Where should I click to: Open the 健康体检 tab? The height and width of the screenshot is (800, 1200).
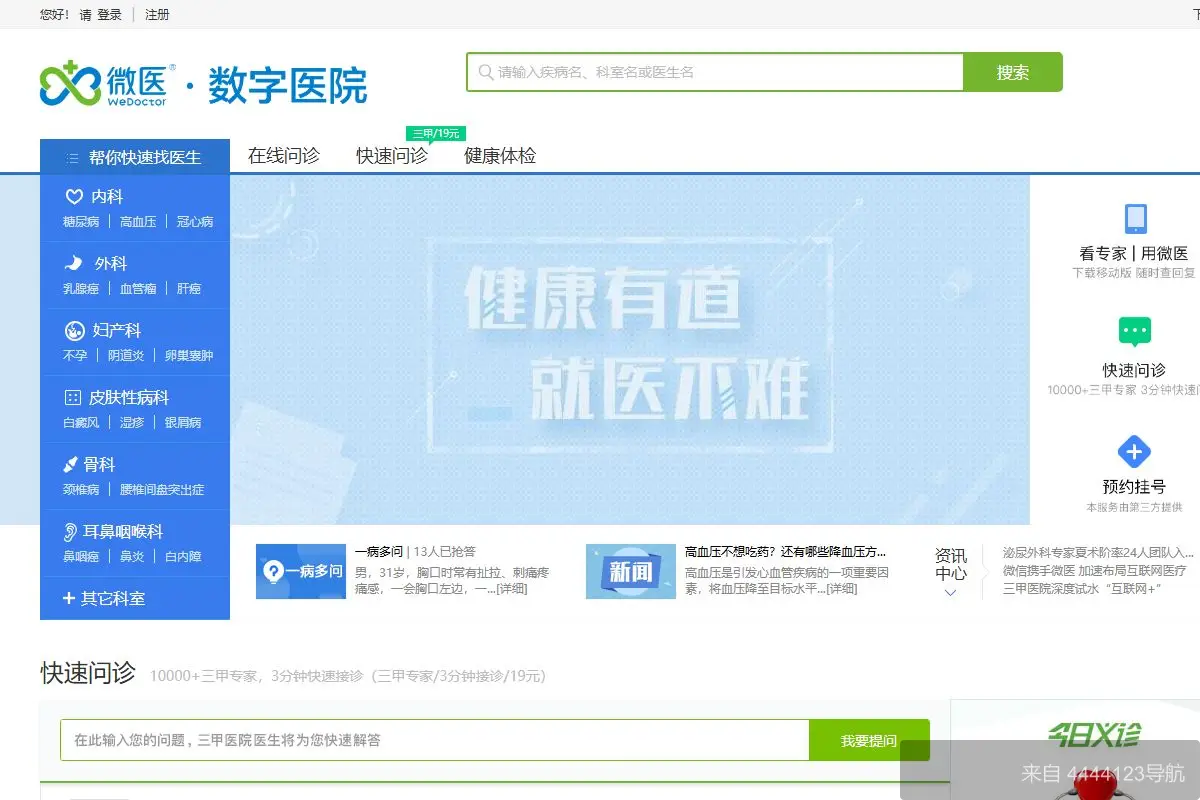click(x=499, y=157)
